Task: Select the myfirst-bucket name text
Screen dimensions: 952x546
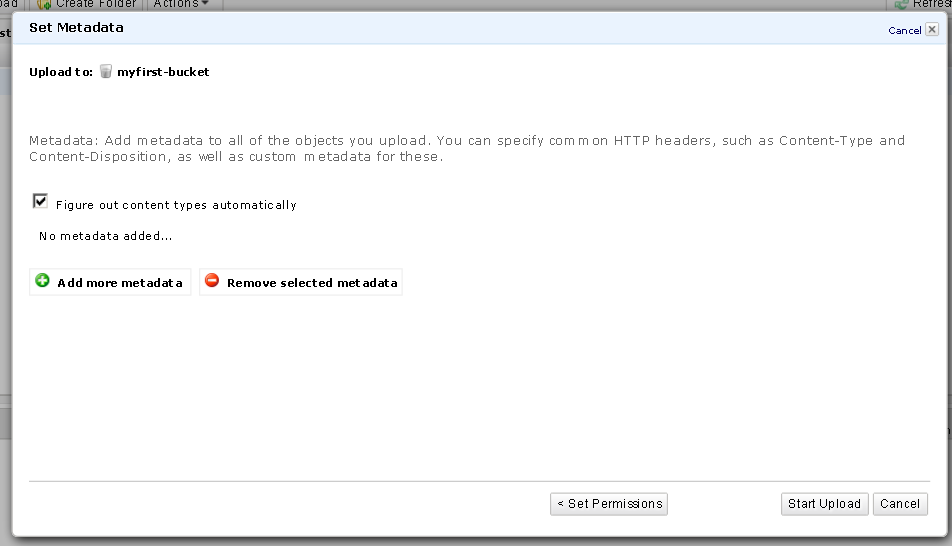Action: (x=163, y=72)
